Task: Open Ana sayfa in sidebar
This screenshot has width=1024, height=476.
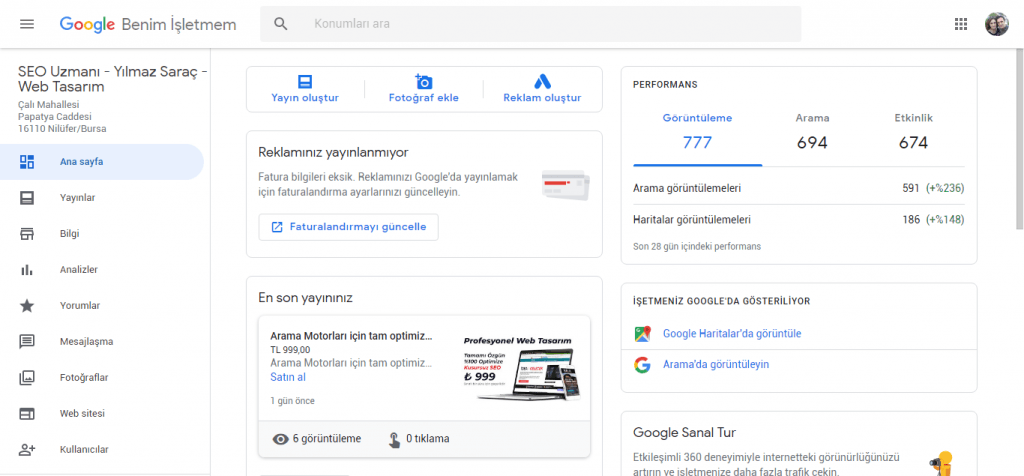Action: [x=102, y=162]
